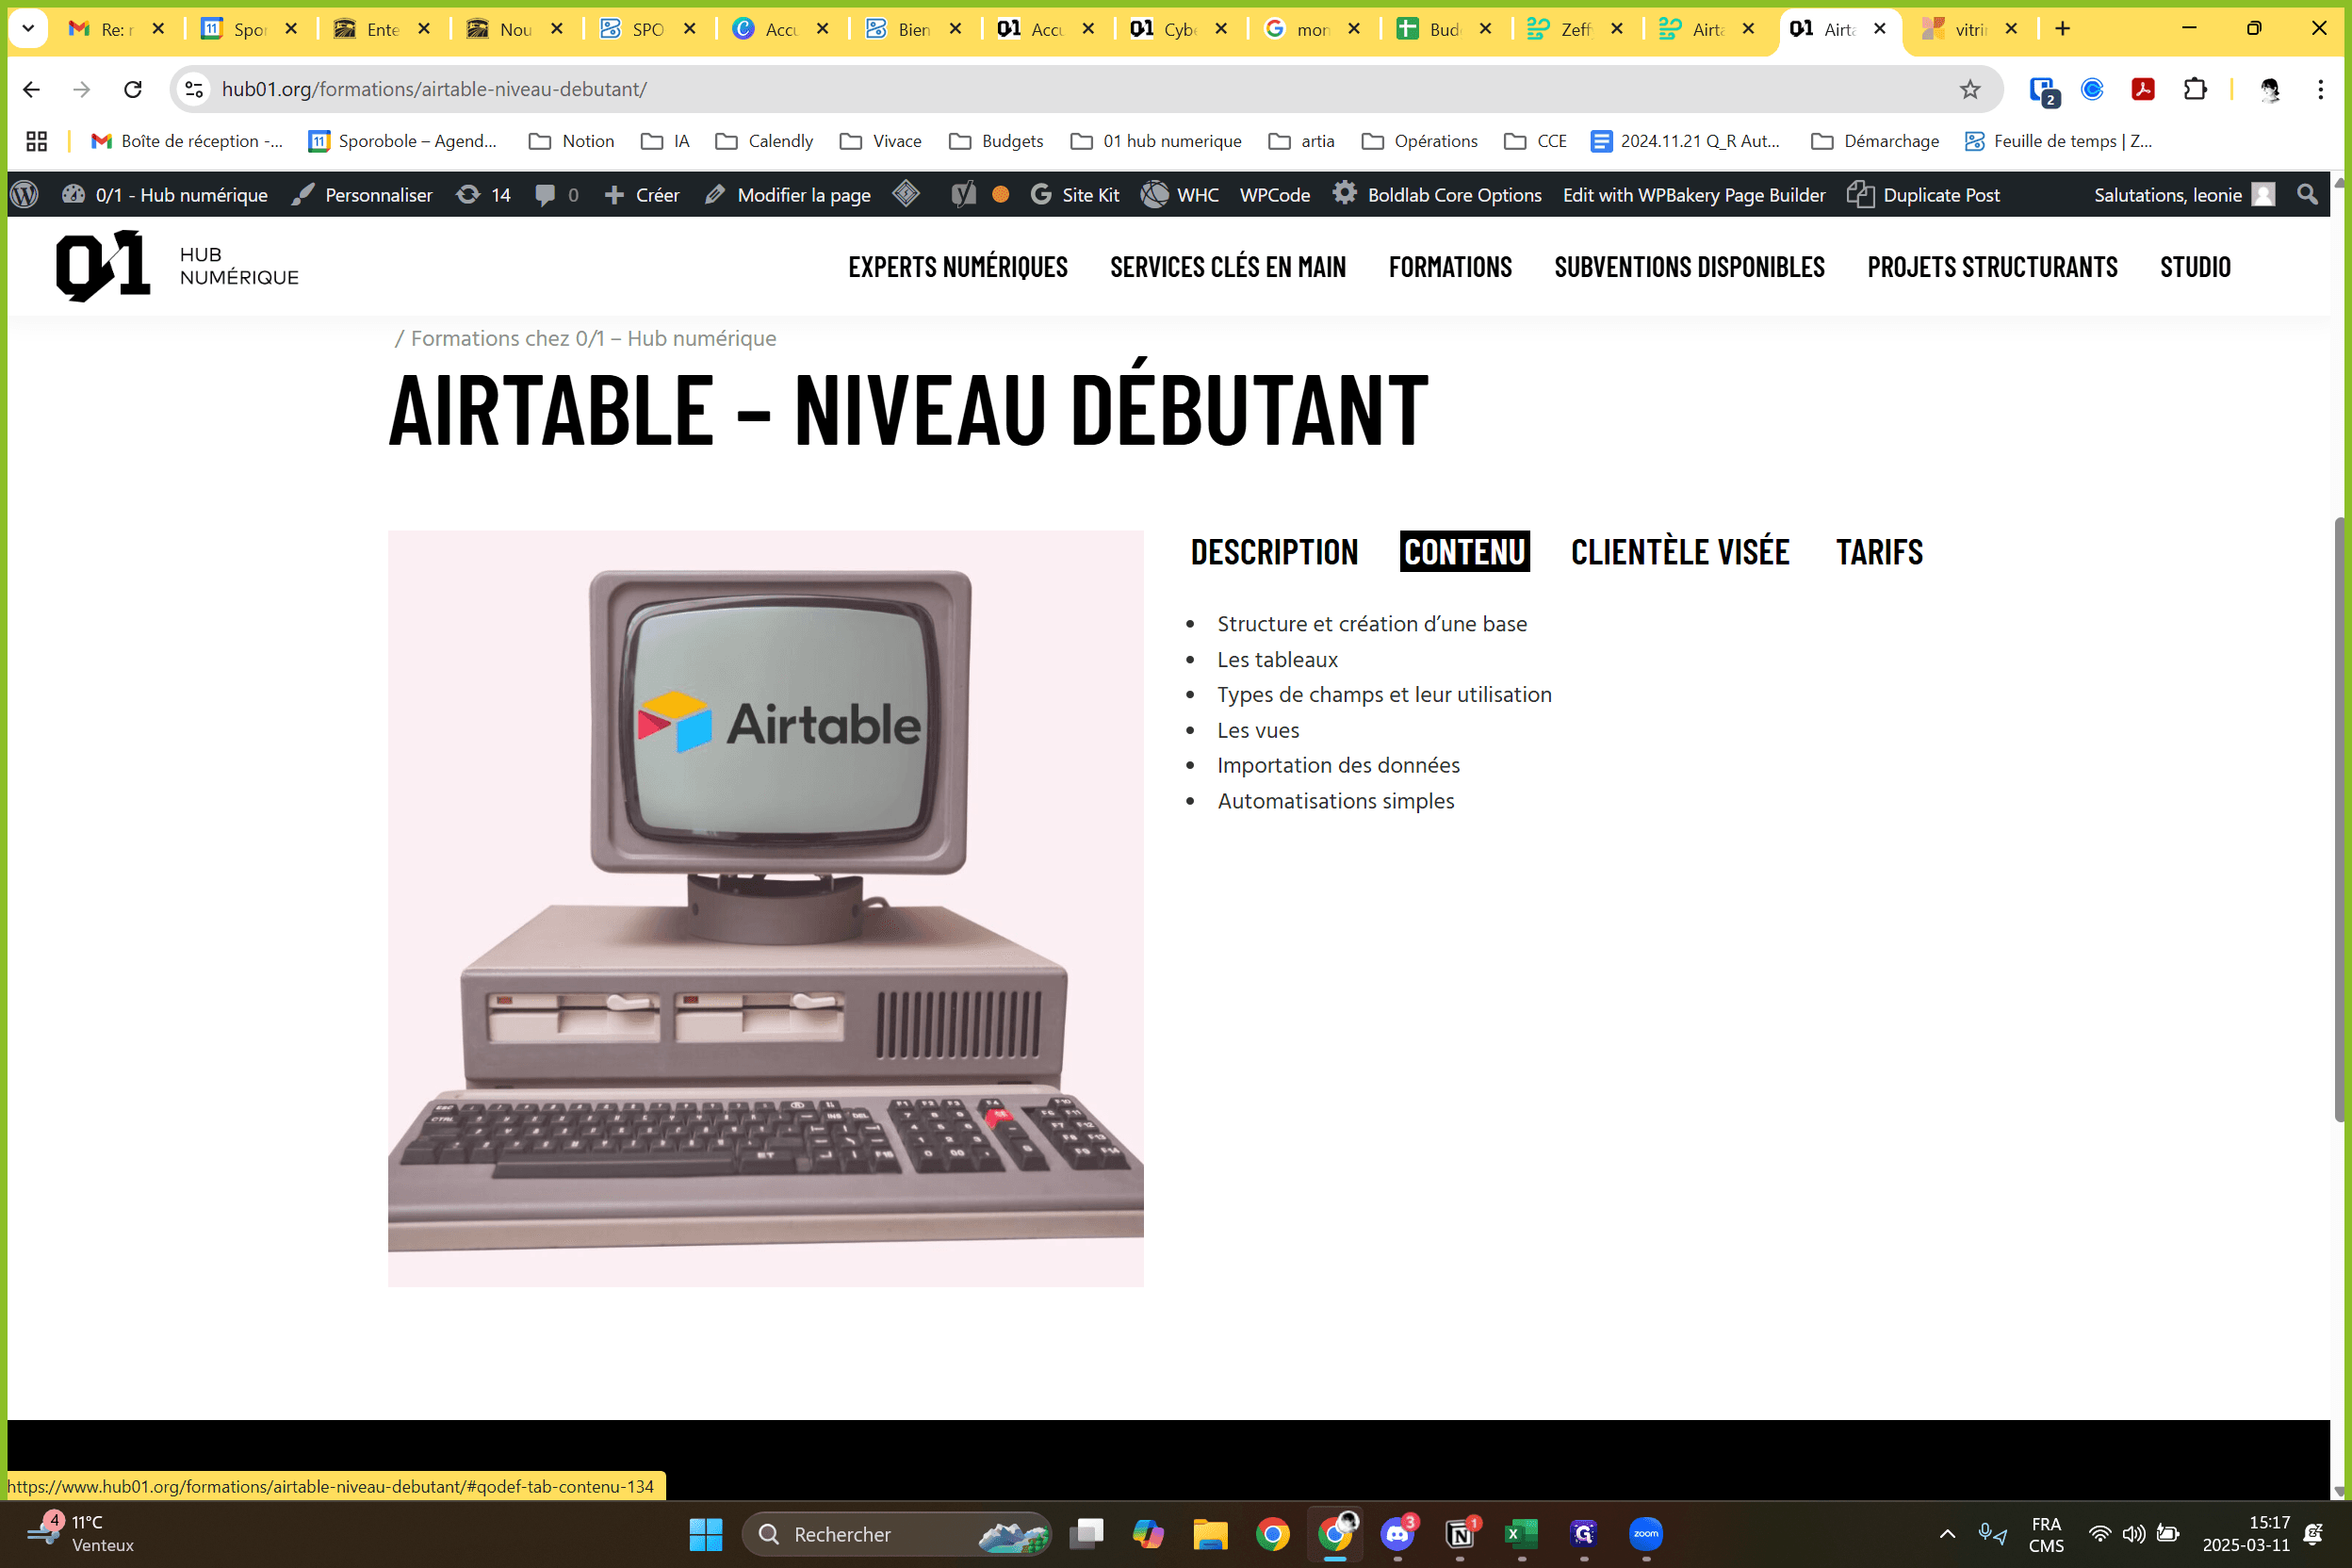Open Excel from the taskbar
This screenshot has width=2352, height=1568.
1521,1533
